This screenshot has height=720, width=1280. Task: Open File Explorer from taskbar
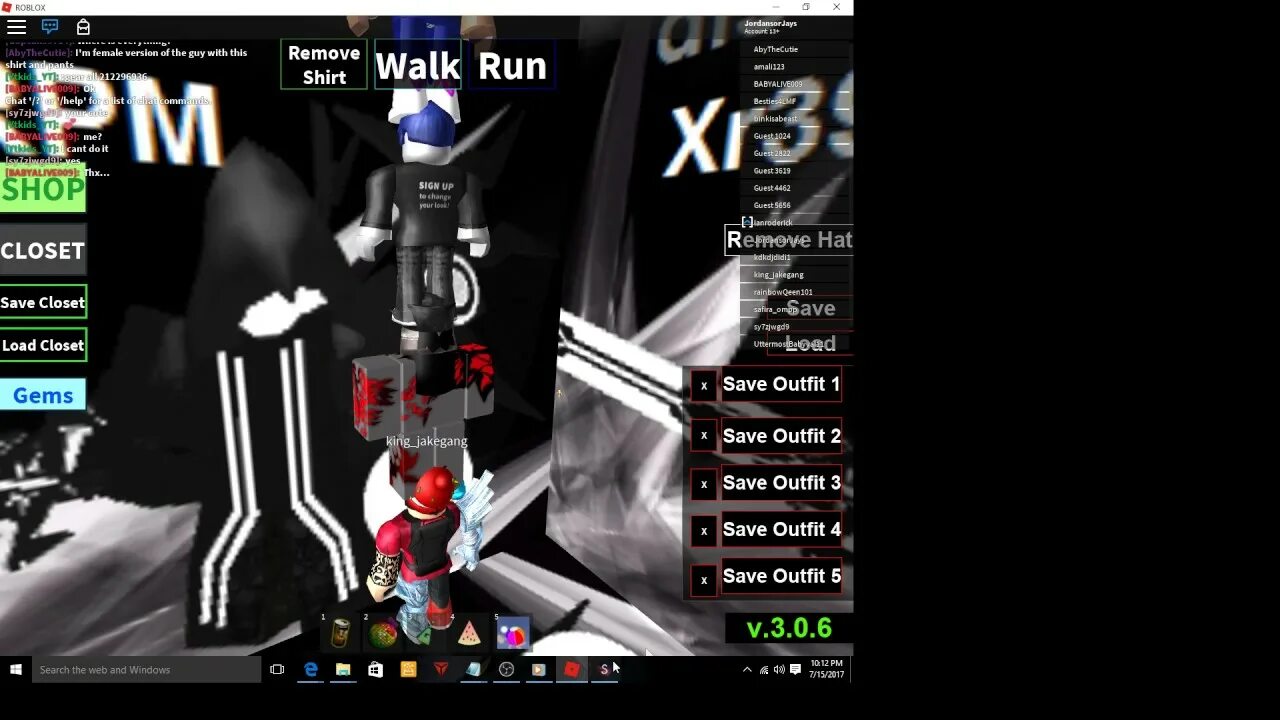point(343,669)
